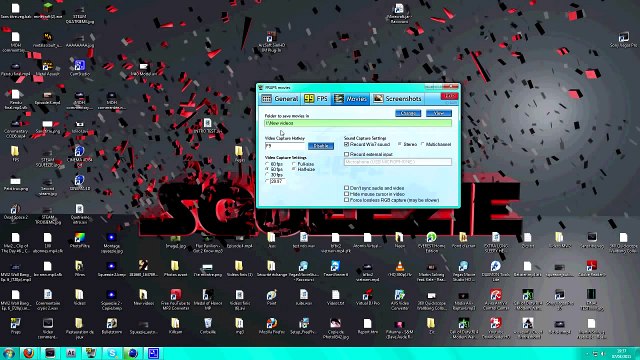
Task: Click the Killcam folder icon
Action: coord(176,324)
